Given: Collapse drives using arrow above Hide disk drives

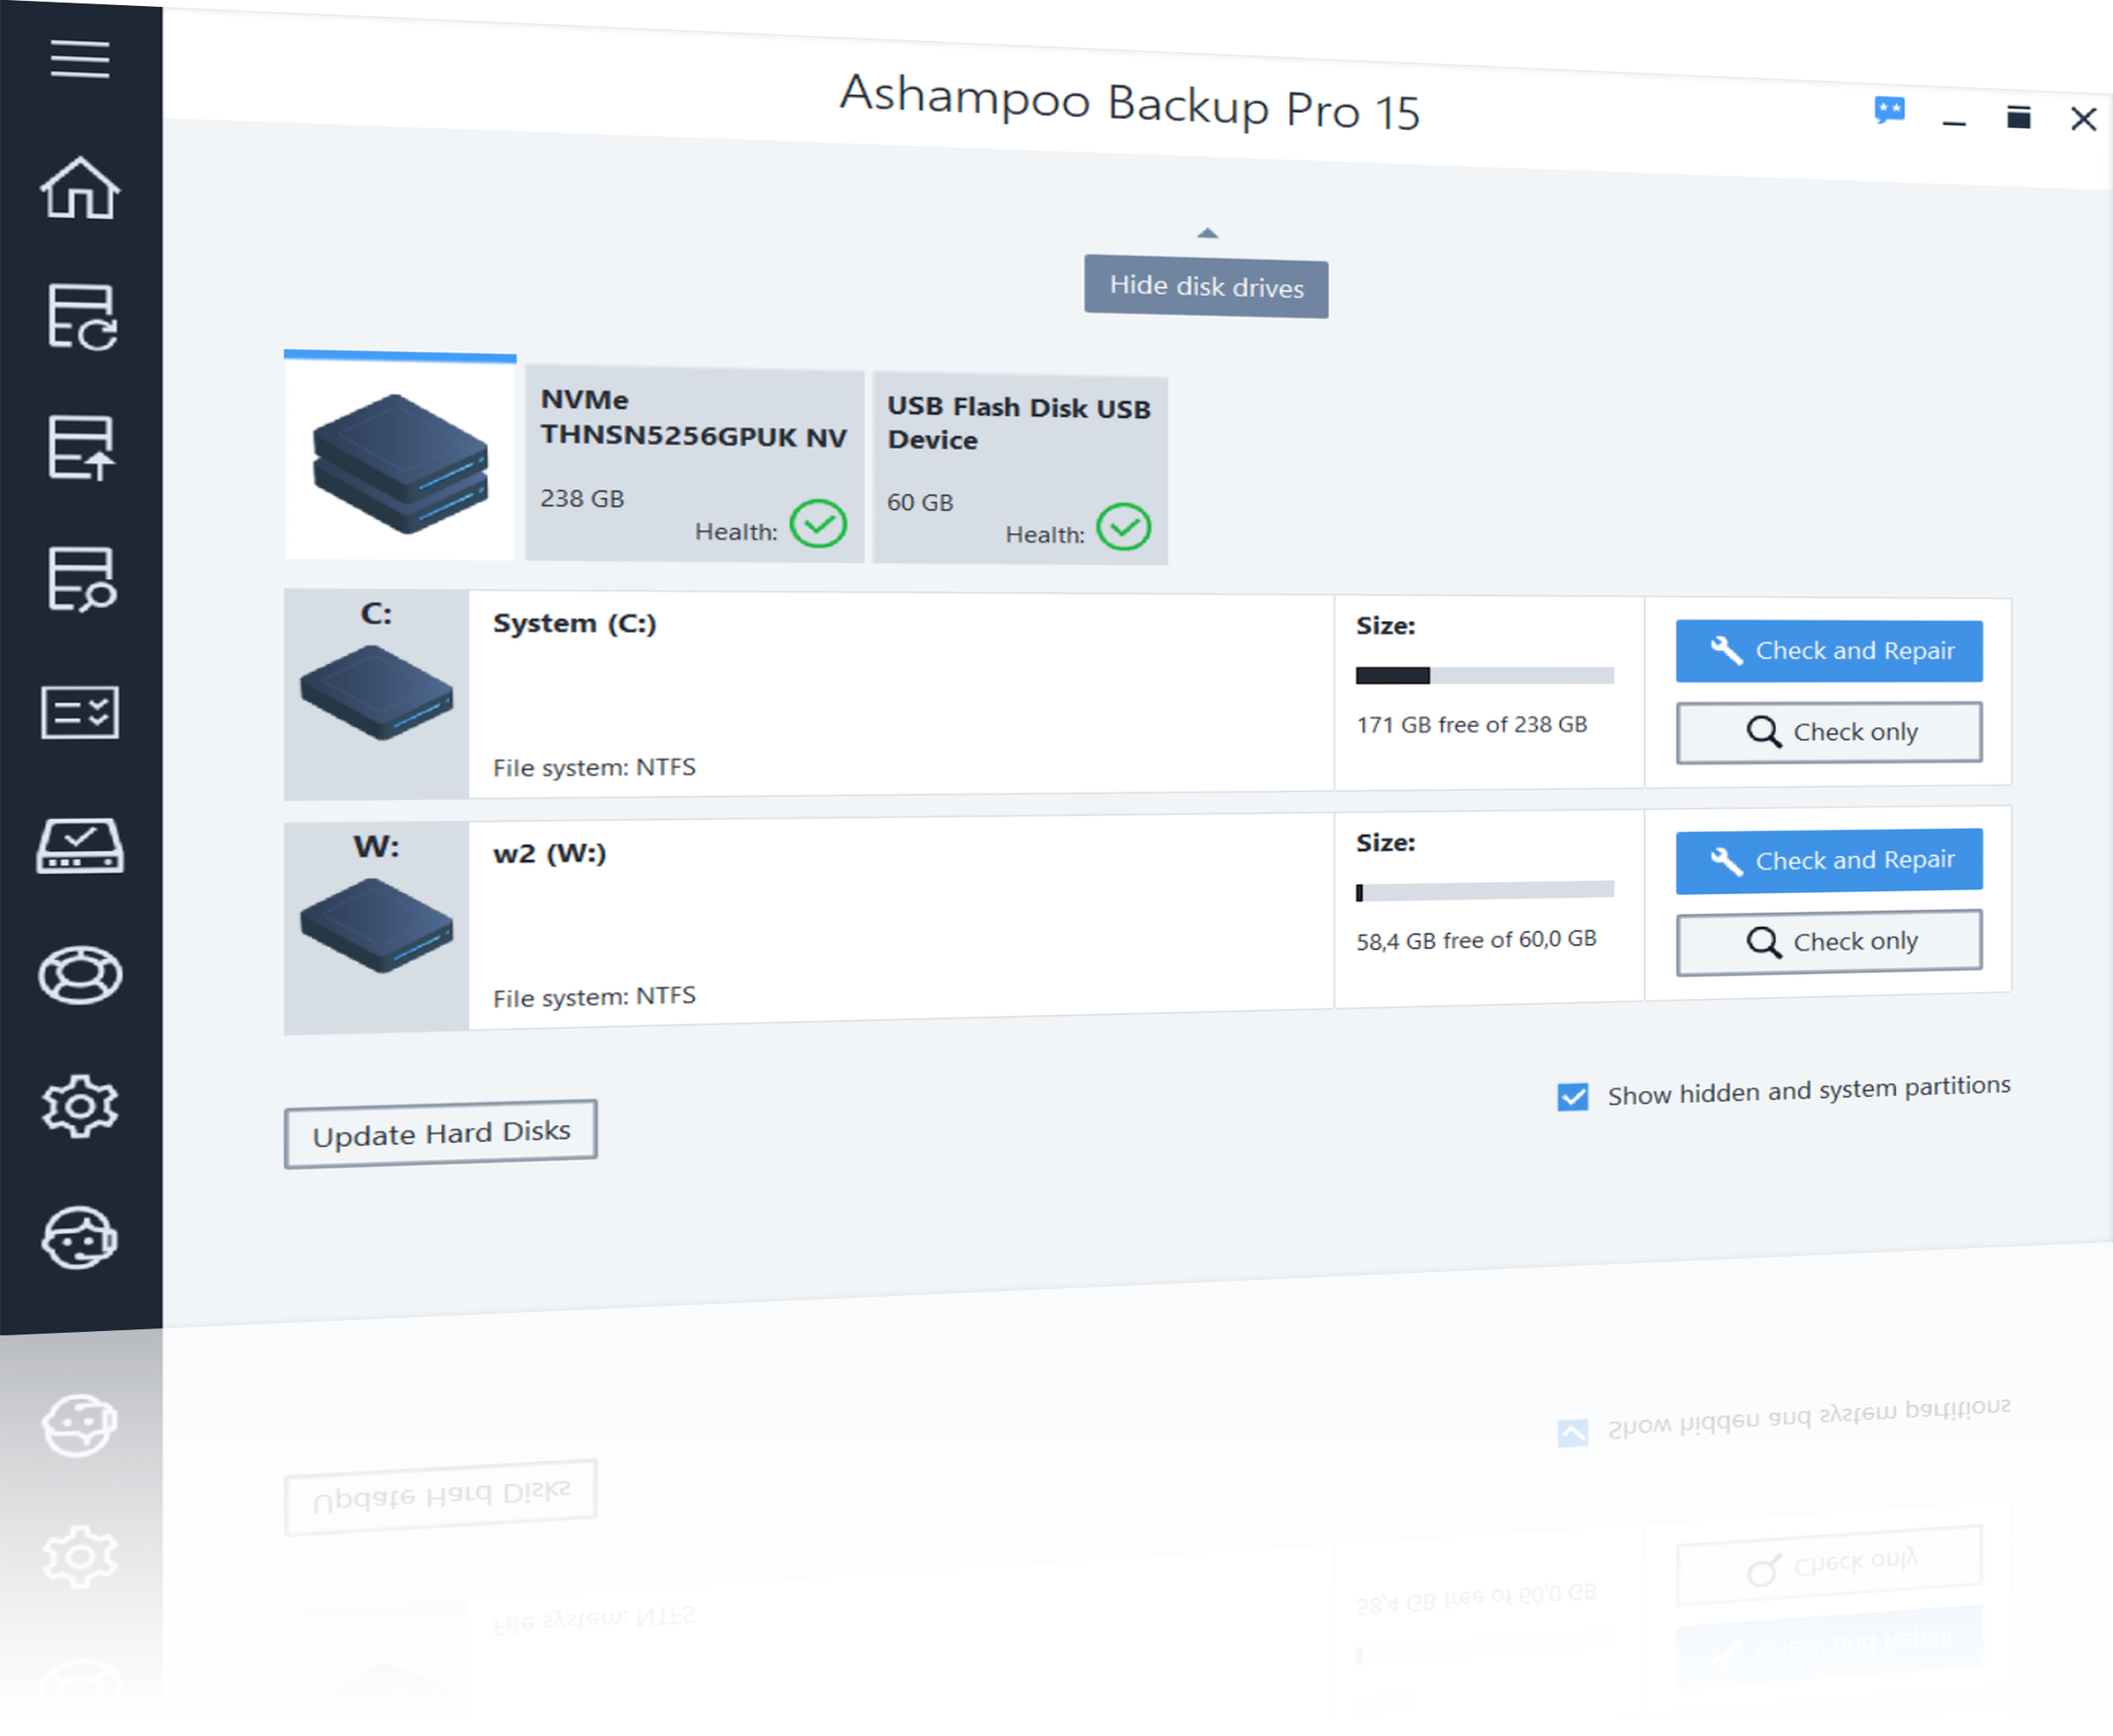Looking at the screenshot, I should tap(1207, 233).
